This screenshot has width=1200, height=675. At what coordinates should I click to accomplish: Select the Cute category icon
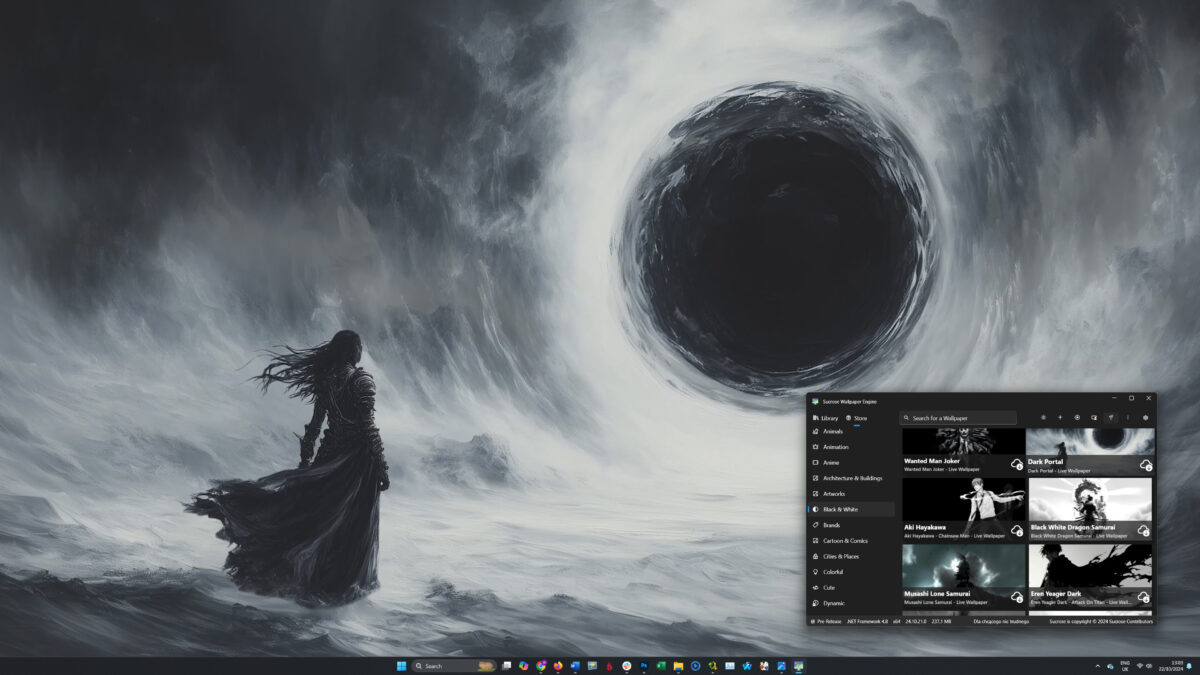click(817, 587)
